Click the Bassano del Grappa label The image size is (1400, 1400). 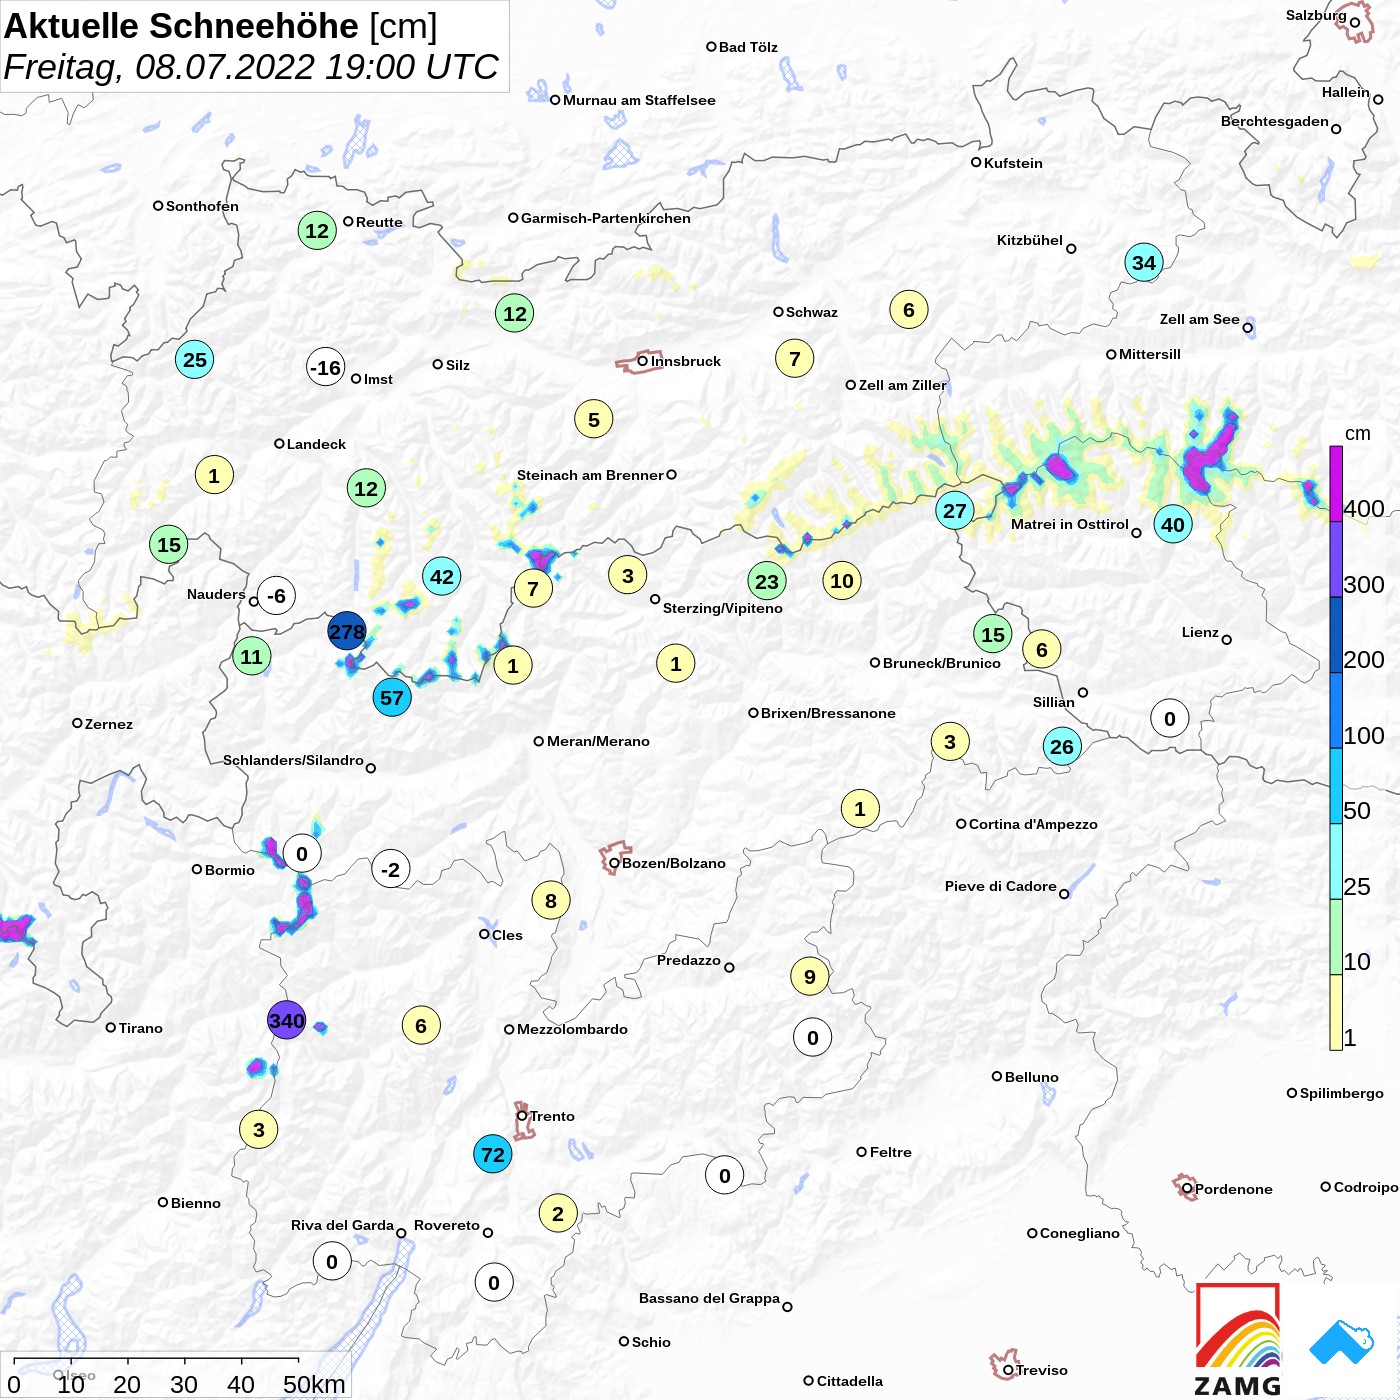709,1298
